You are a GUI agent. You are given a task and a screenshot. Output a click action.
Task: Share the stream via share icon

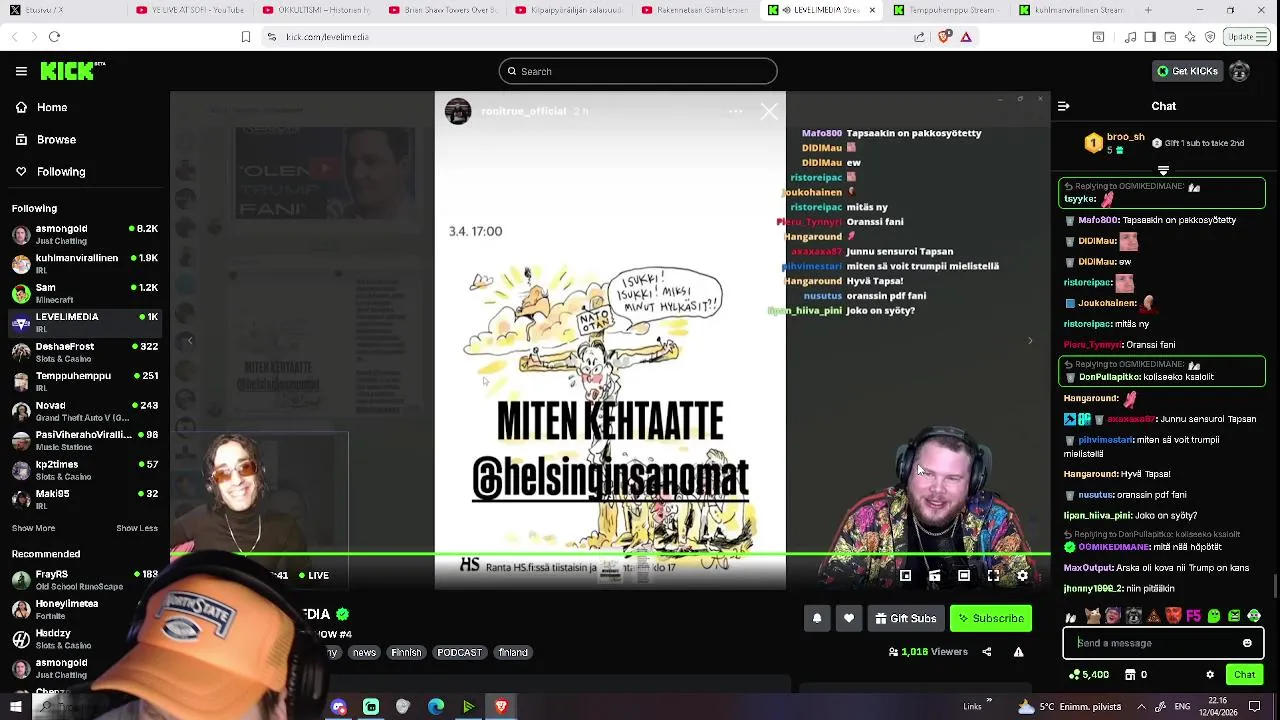click(x=987, y=652)
